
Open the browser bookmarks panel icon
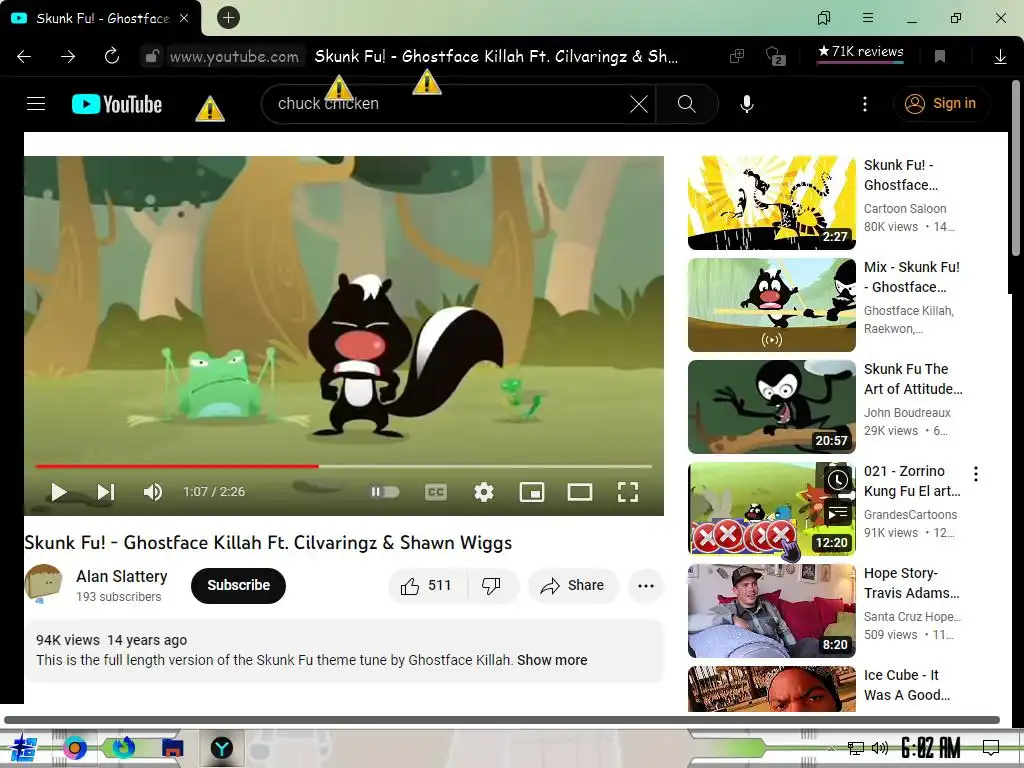pos(824,18)
